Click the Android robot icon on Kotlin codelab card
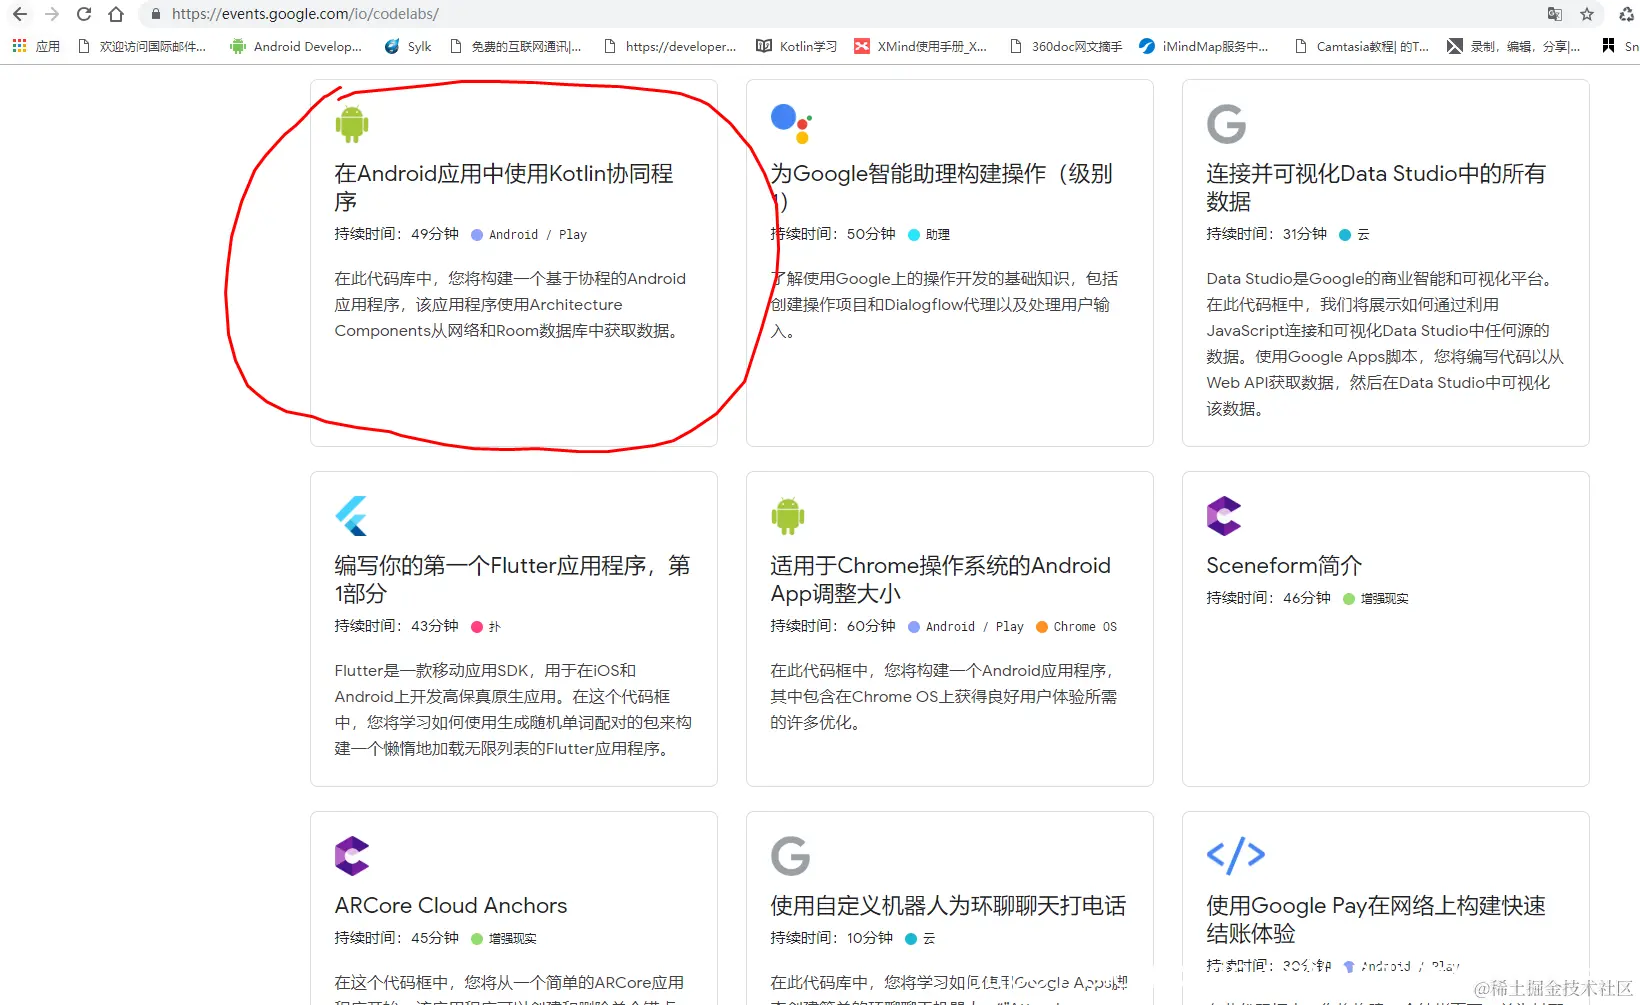This screenshot has width=1640, height=1005. tap(351, 123)
